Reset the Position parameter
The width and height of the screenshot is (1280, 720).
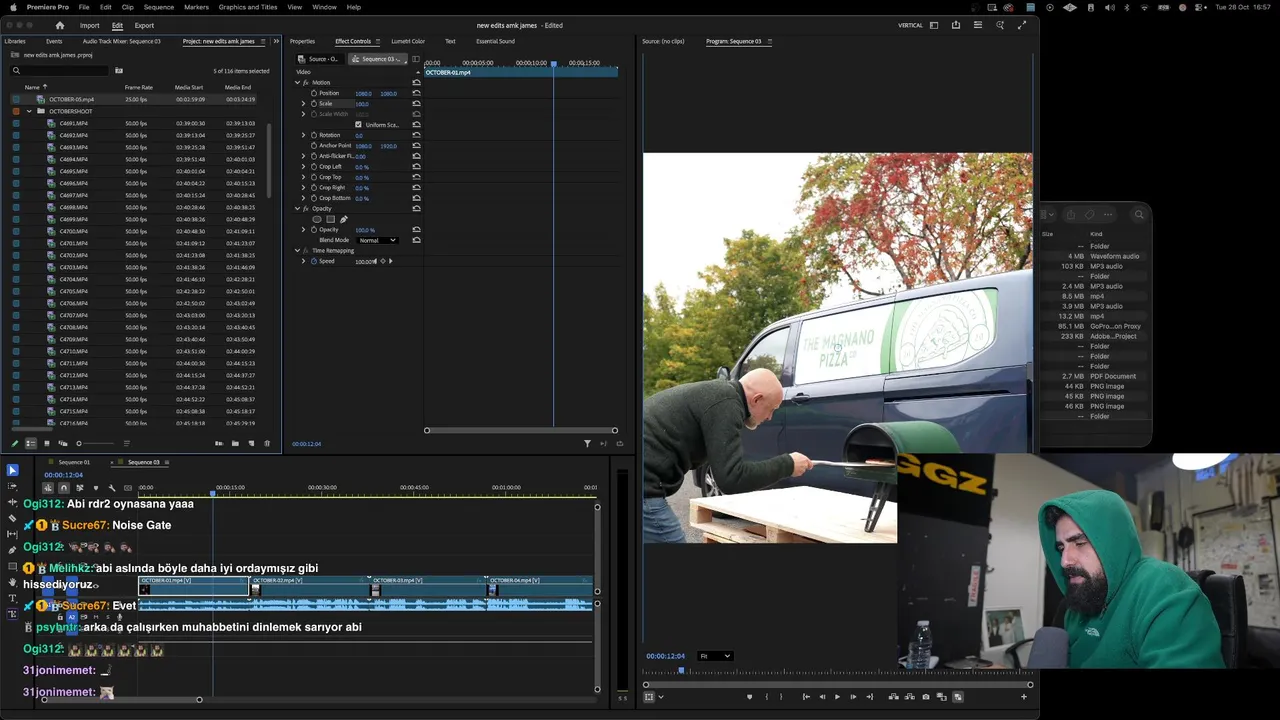pos(416,93)
